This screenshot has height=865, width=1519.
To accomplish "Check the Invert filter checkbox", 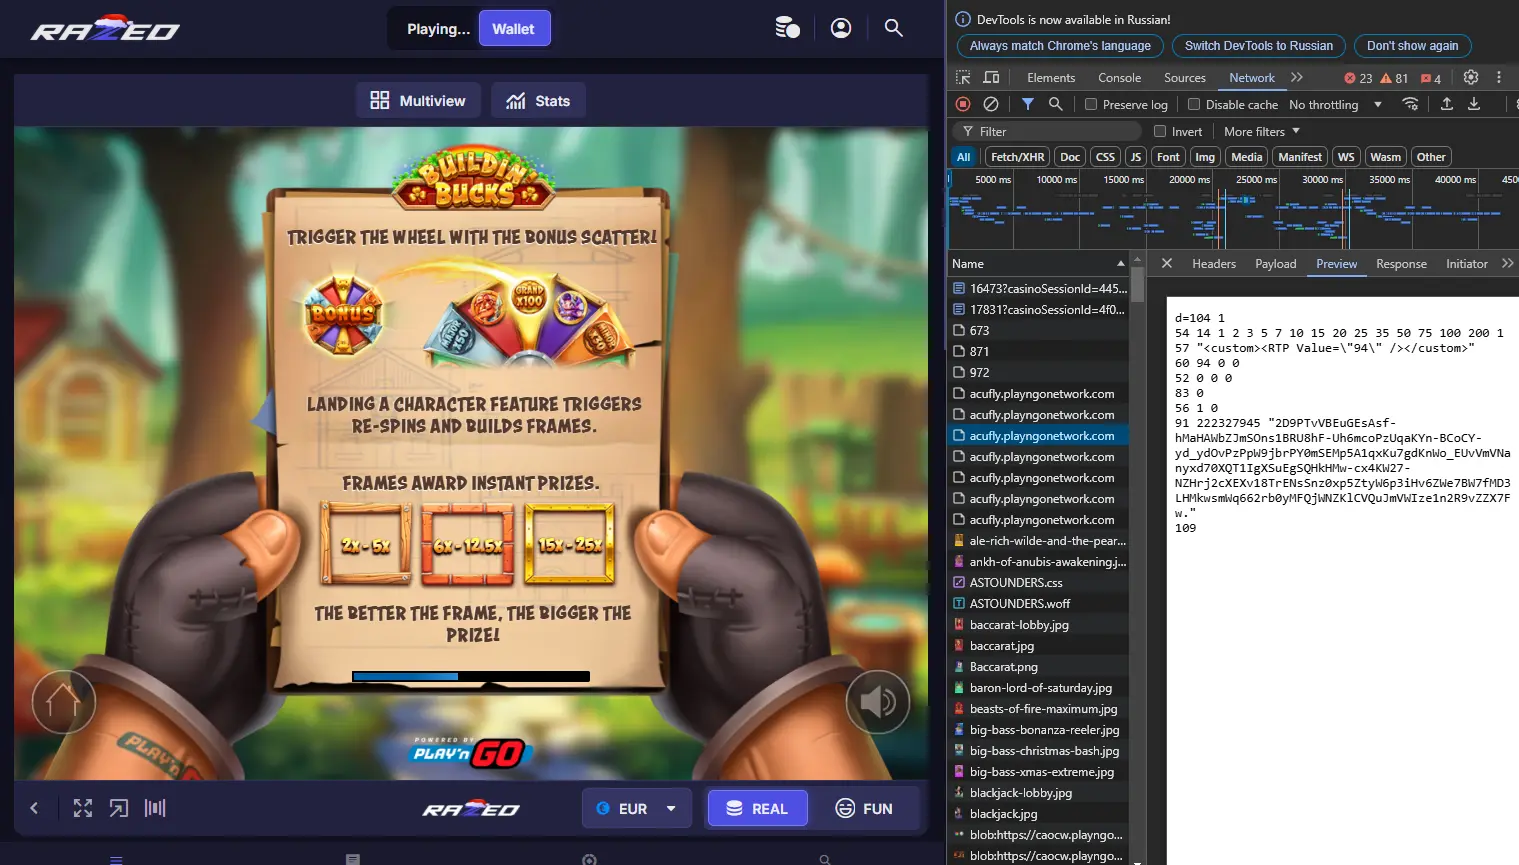I will point(1160,131).
